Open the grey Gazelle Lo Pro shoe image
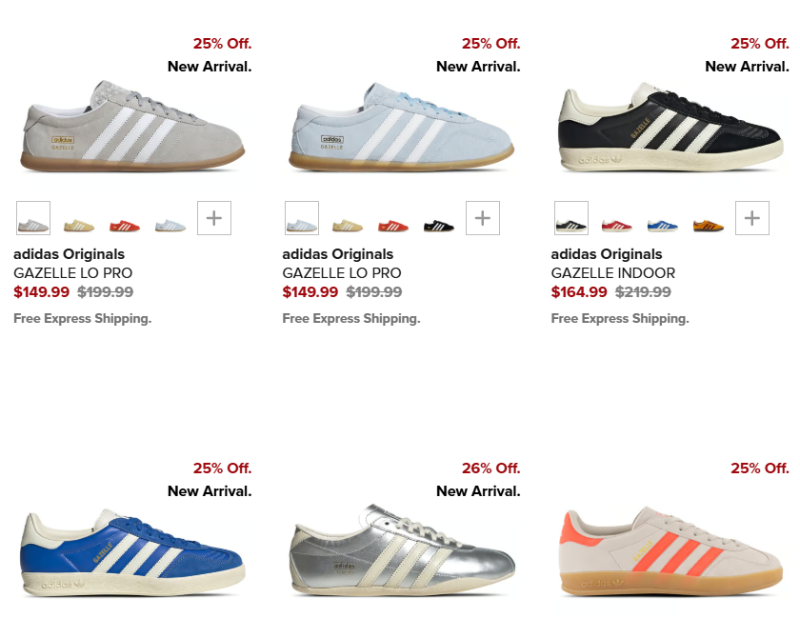Viewport: 800px width, 618px height. [x=133, y=126]
